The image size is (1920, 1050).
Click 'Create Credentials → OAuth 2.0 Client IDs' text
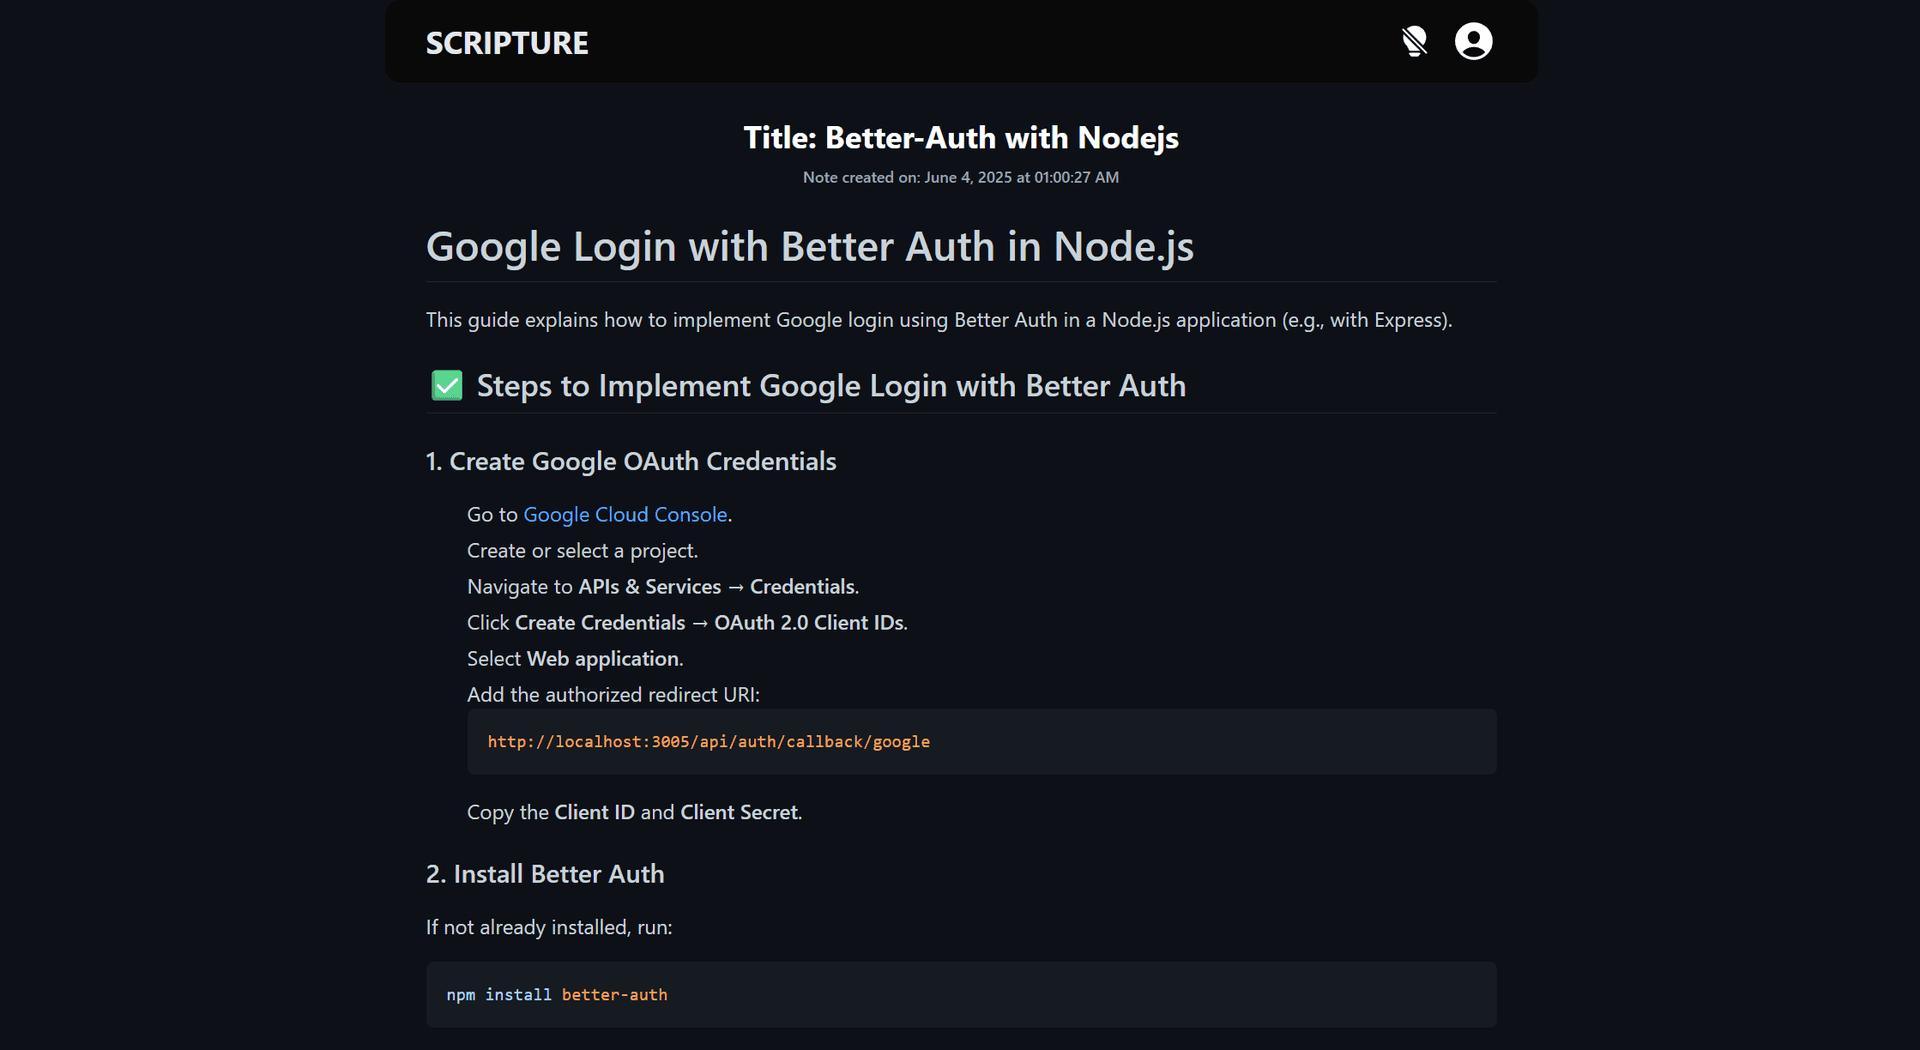pyautogui.click(x=709, y=622)
